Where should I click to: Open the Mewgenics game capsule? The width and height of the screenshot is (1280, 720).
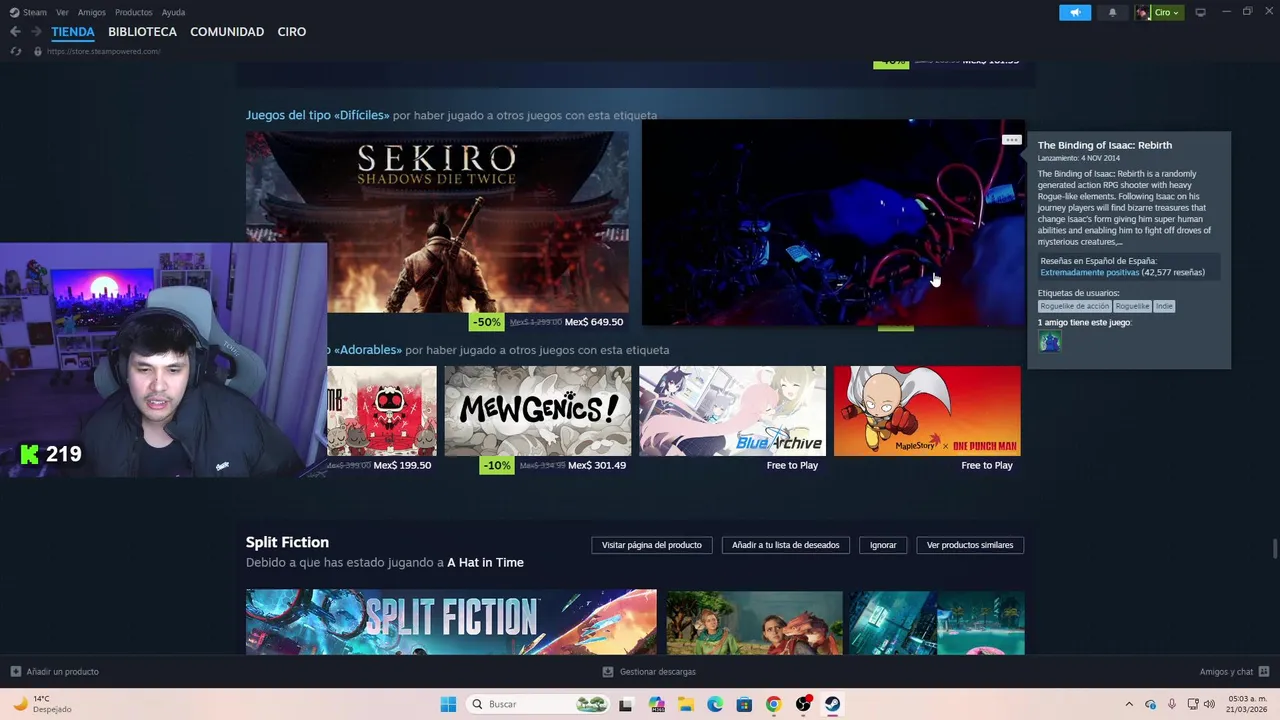coord(538,411)
